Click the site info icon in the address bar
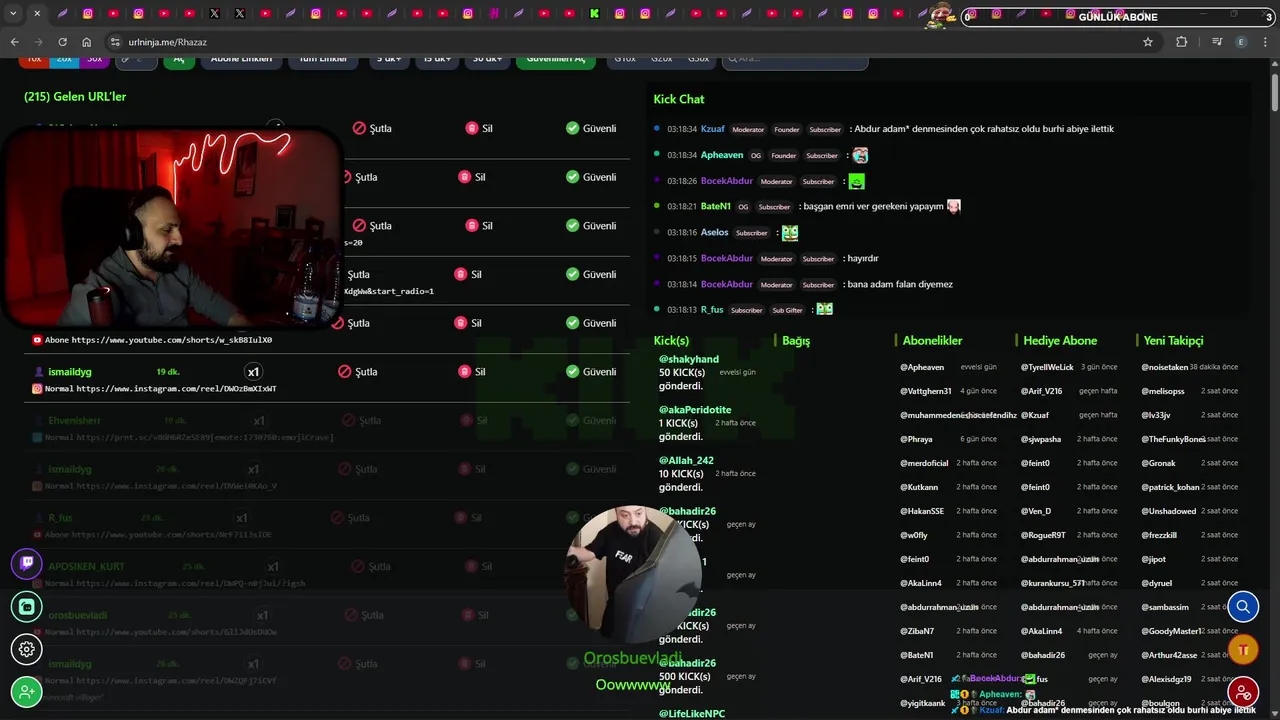The width and height of the screenshot is (1280, 720). pyautogui.click(x=115, y=42)
